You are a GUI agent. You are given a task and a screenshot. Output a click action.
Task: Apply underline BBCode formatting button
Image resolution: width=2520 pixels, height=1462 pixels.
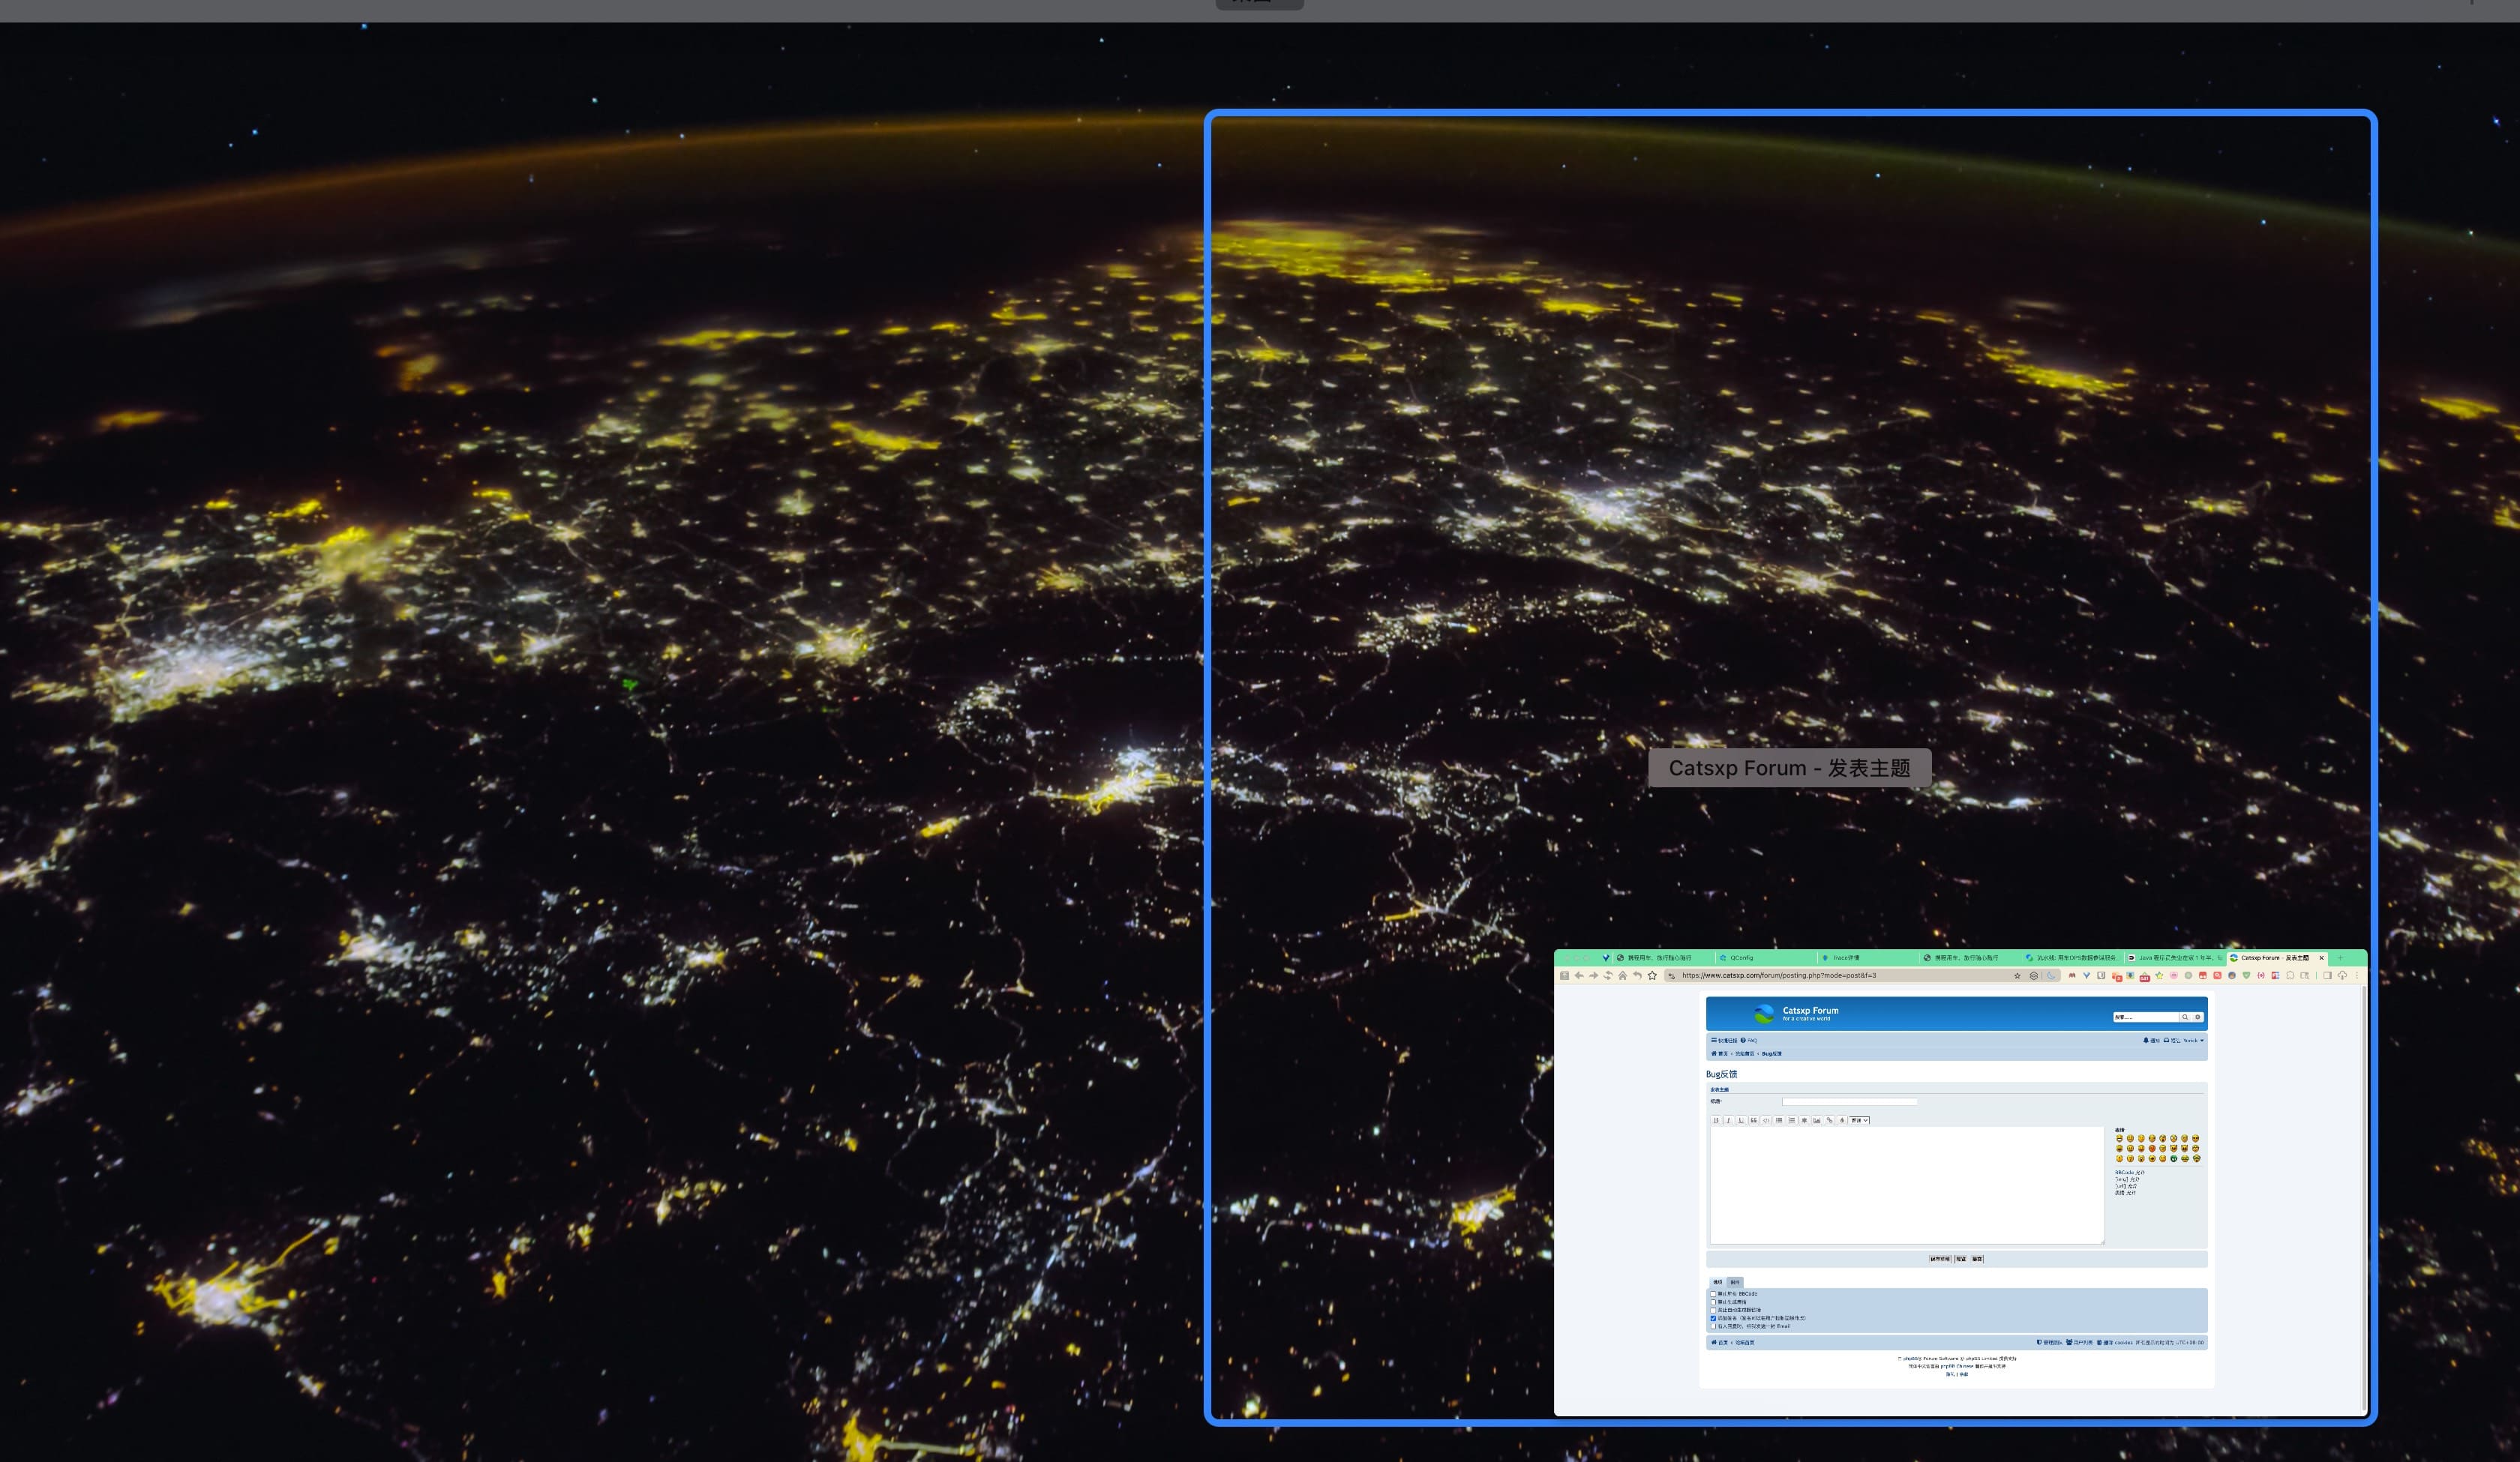point(1741,1120)
